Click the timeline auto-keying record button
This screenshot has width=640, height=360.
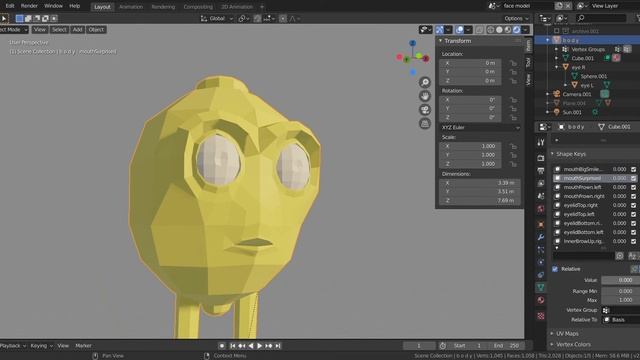point(222,346)
